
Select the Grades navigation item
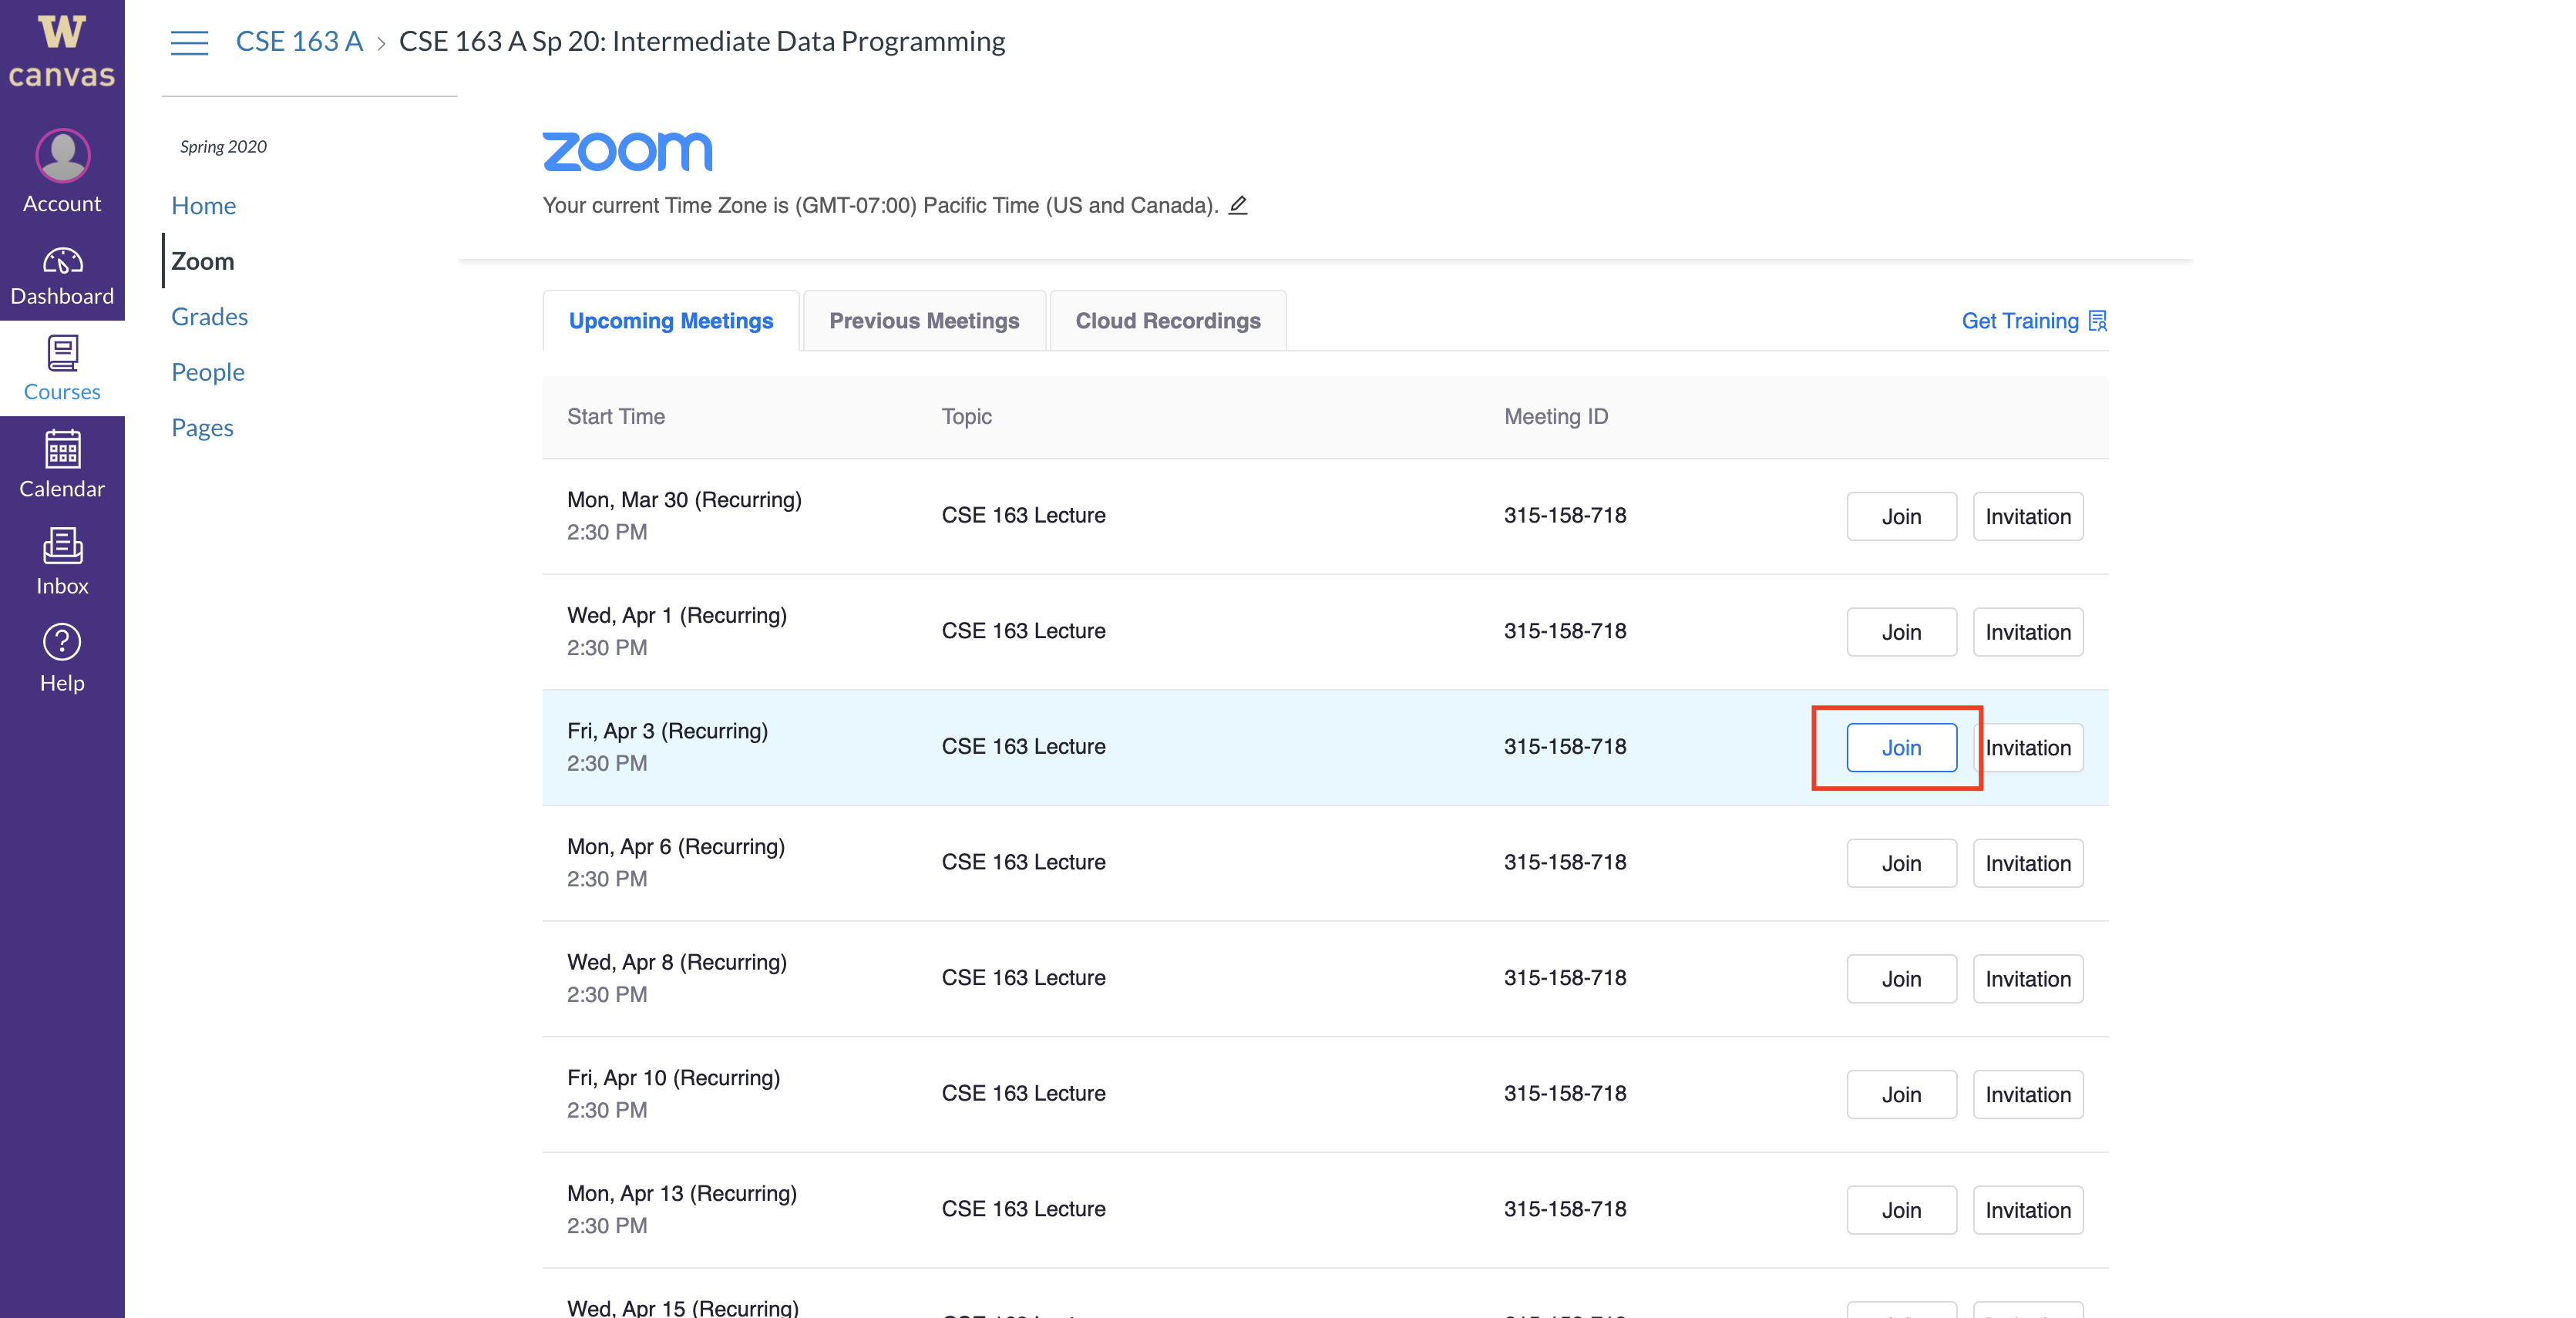208,316
